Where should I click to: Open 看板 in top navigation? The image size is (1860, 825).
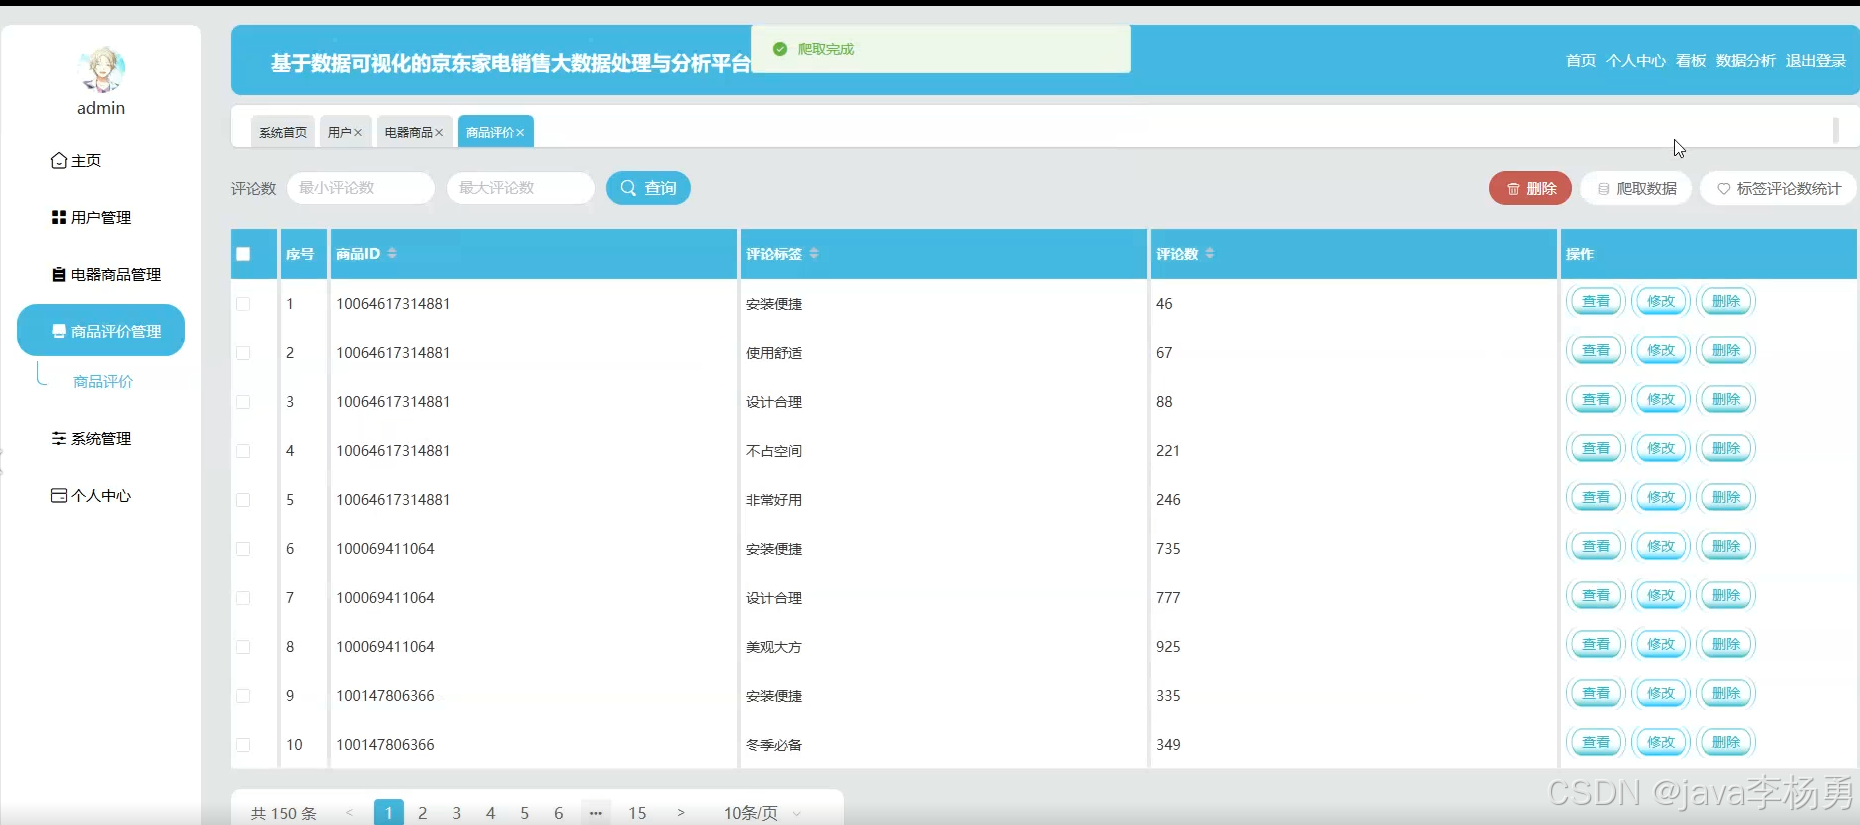(x=1691, y=61)
